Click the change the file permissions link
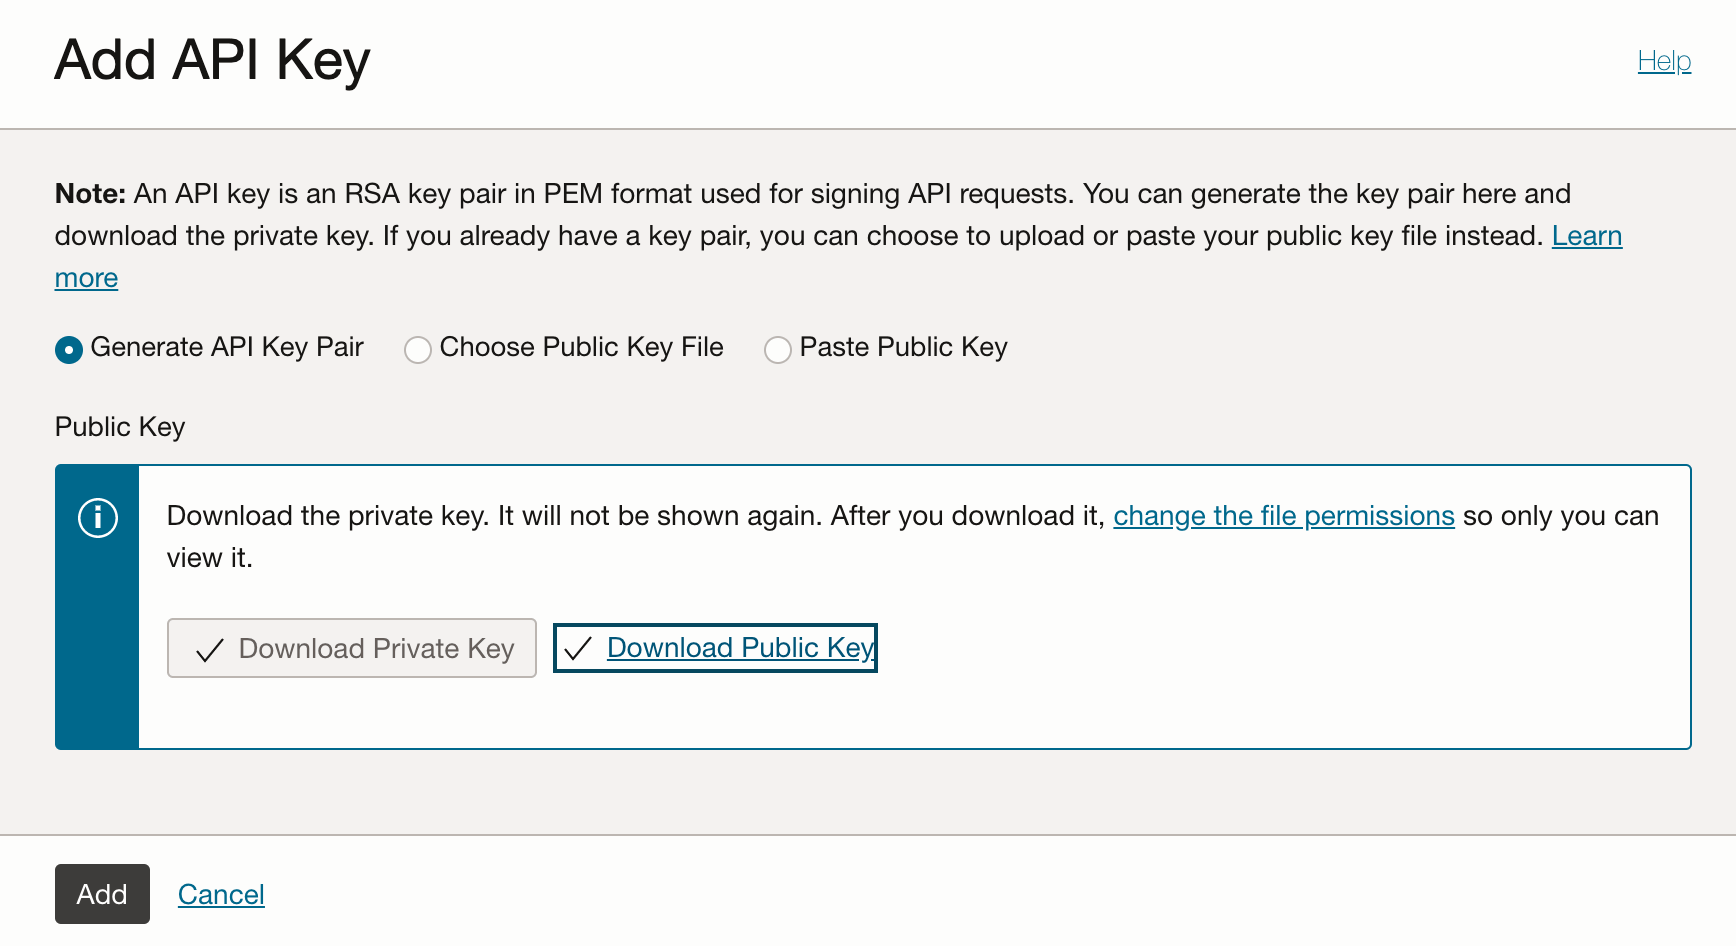Screen dimensions: 1736x946 coord(1283,516)
